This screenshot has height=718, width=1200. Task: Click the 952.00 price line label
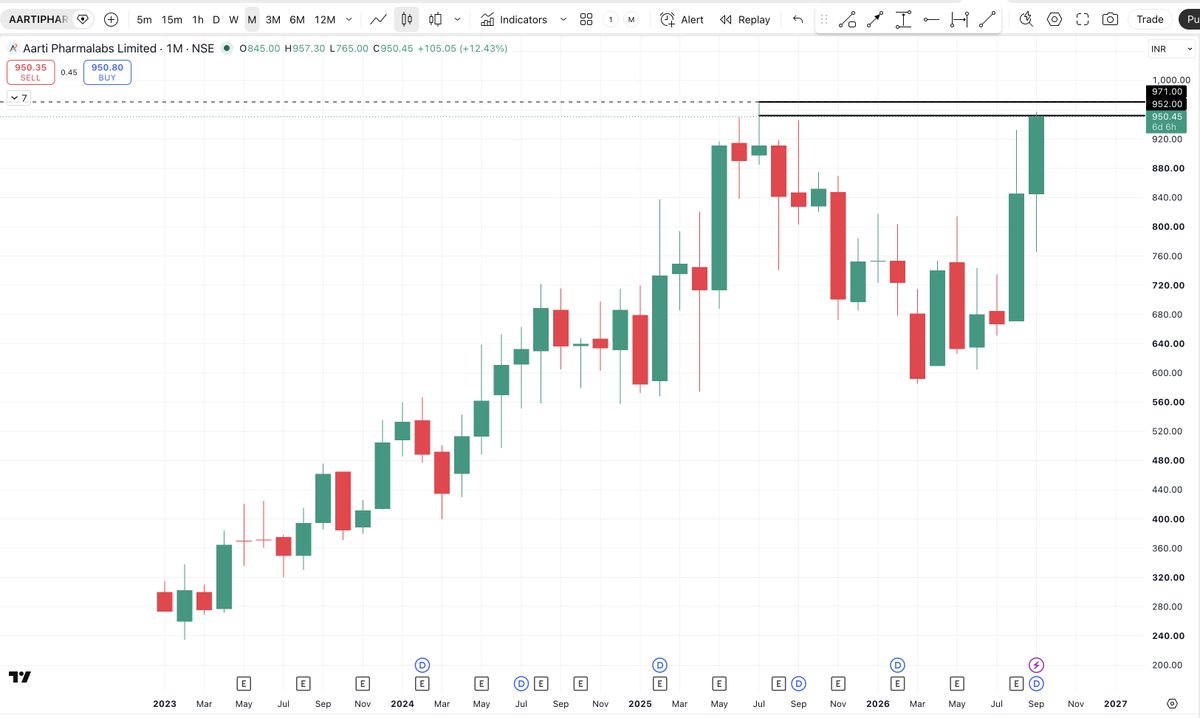tap(1167, 104)
